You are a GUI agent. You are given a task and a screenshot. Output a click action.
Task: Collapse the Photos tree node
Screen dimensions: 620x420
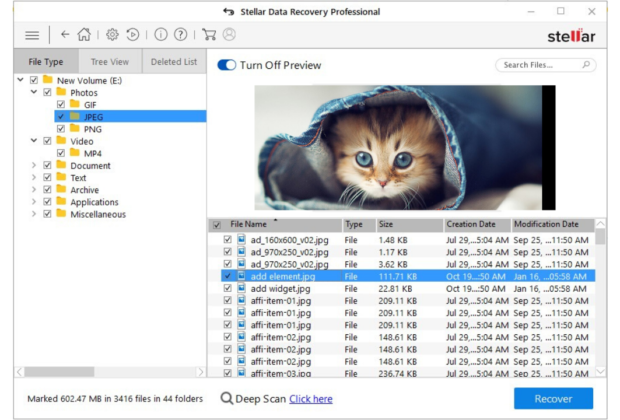point(34,92)
